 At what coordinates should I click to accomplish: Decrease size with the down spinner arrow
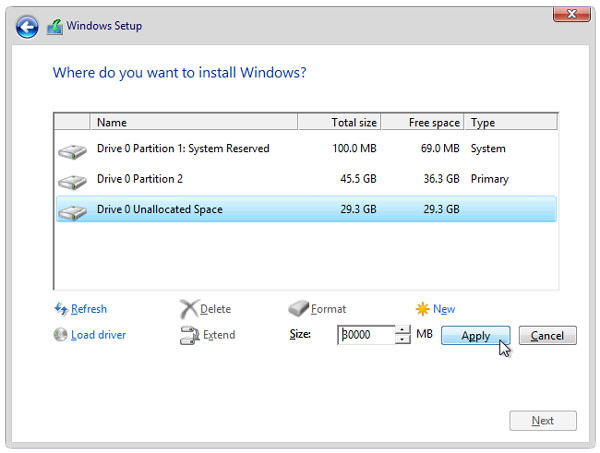coord(403,340)
